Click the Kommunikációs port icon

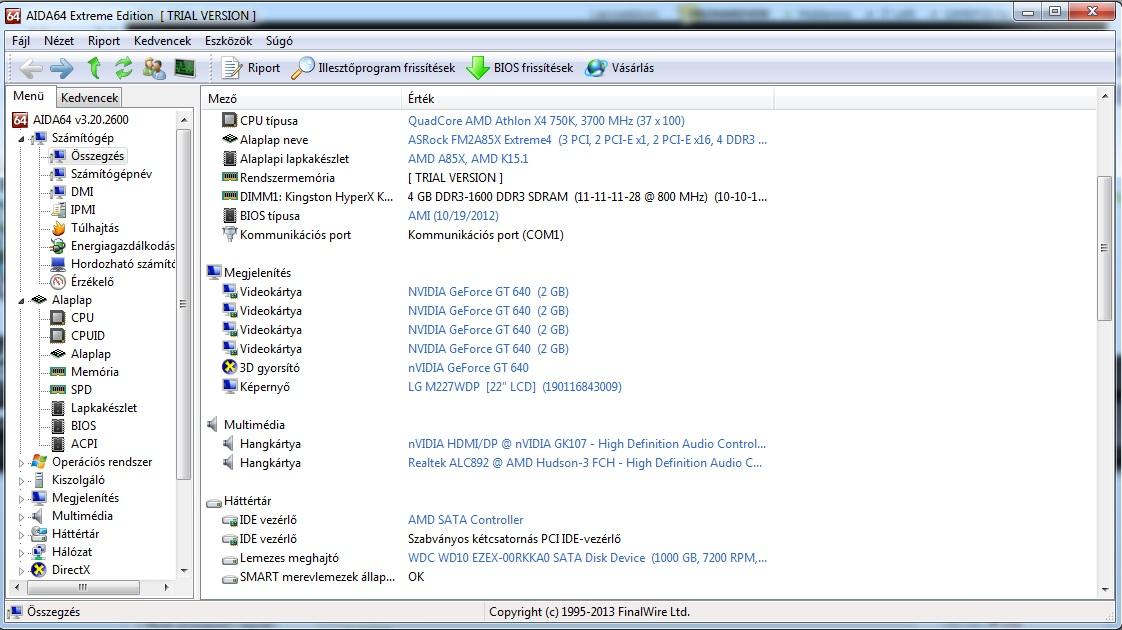229,234
